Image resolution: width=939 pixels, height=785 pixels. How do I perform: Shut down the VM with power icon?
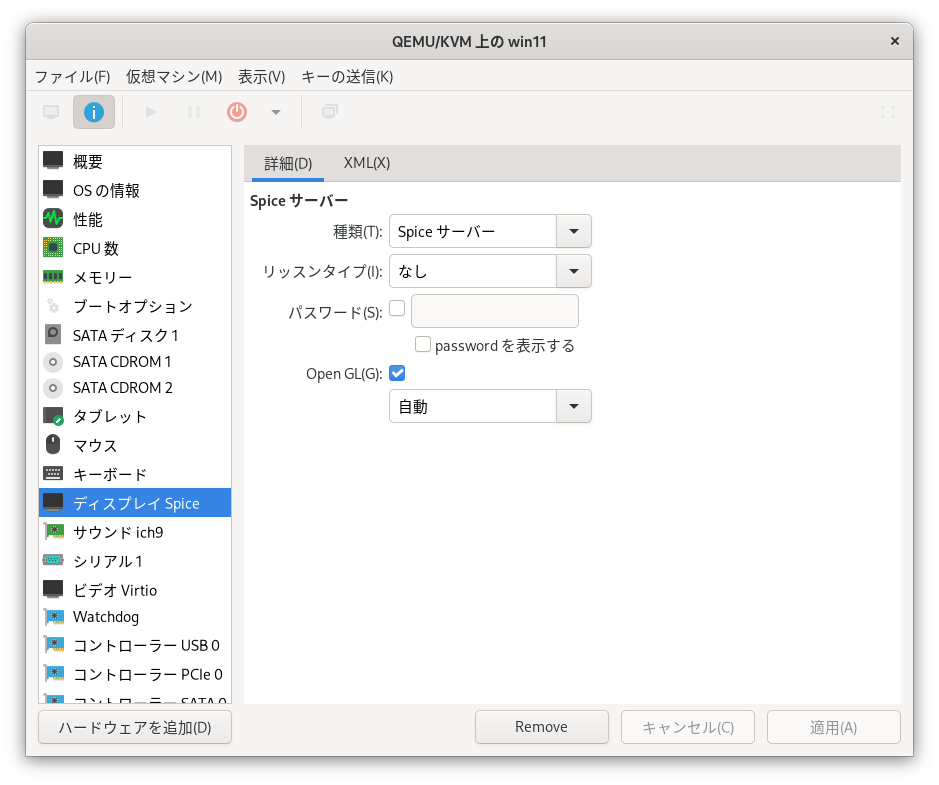click(x=237, y=112)
